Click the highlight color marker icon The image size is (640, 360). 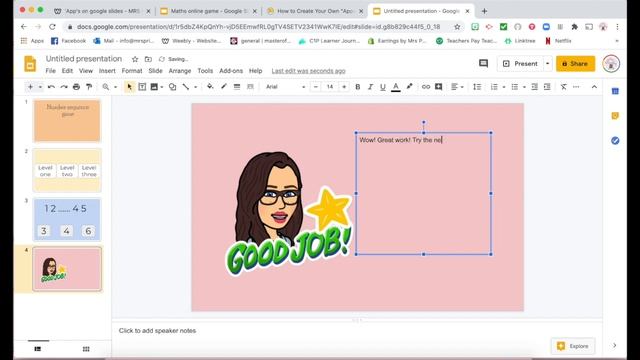point(409,87)
